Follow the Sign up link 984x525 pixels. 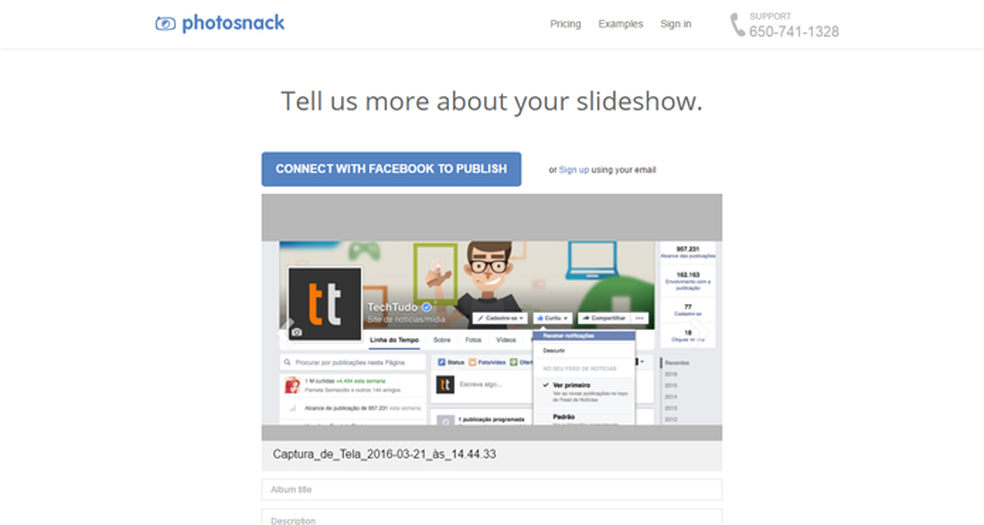574,170
